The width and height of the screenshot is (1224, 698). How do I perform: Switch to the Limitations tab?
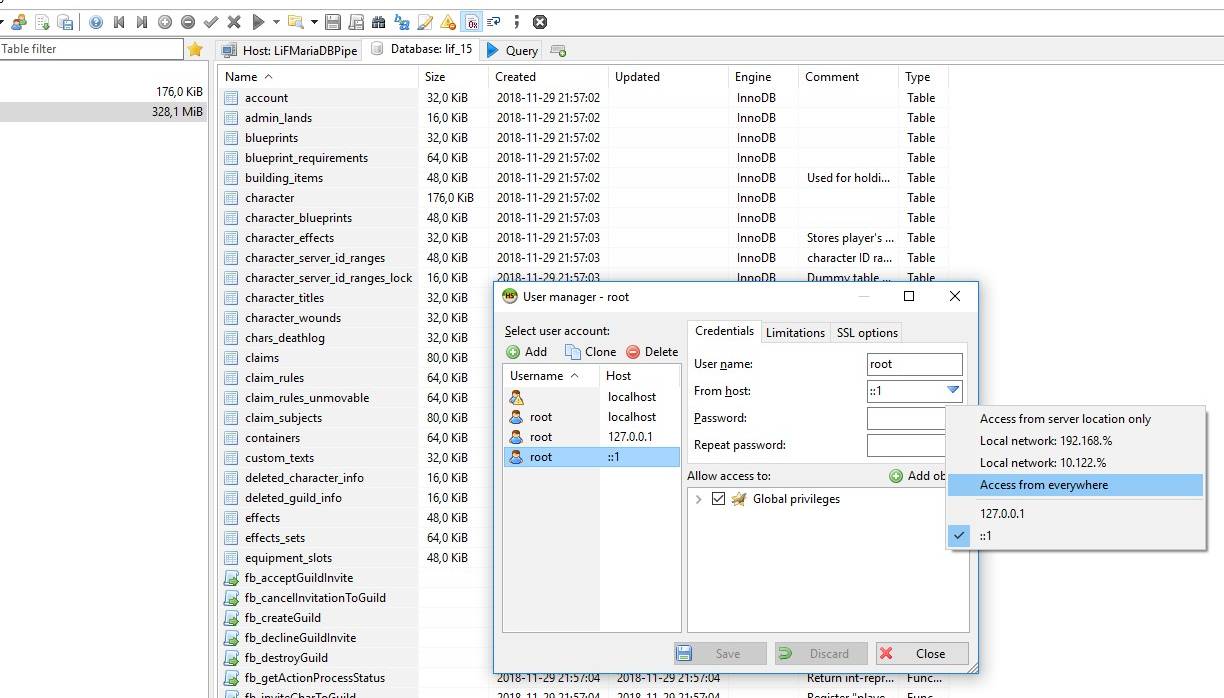click(795, 333)
